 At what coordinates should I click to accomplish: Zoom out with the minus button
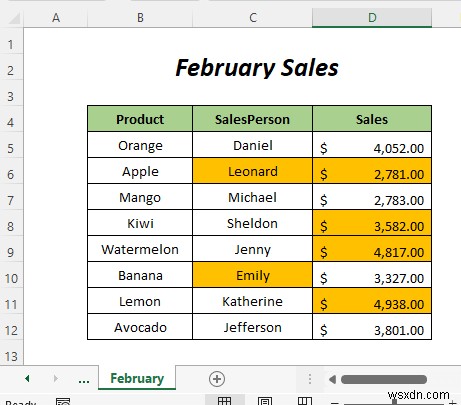click(335, 403)
